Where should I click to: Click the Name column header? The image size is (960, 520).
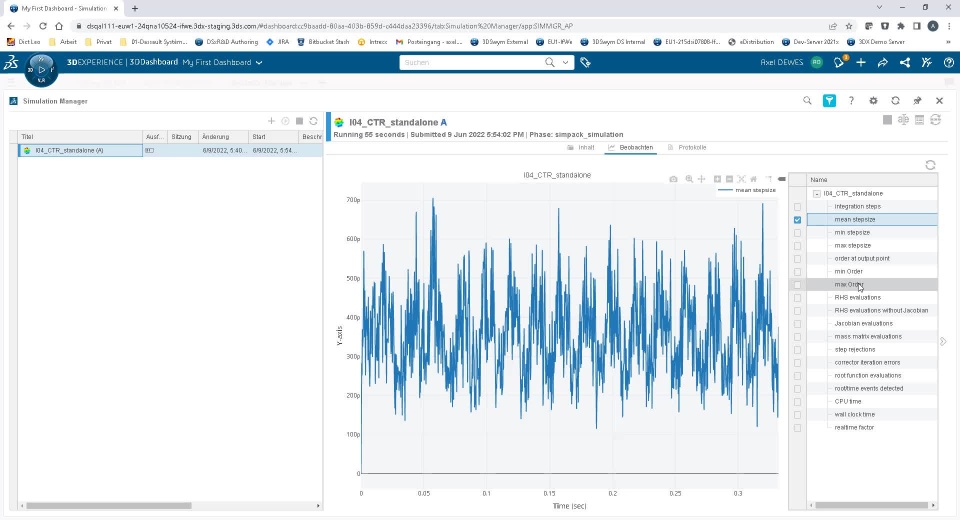pos(872,179)
